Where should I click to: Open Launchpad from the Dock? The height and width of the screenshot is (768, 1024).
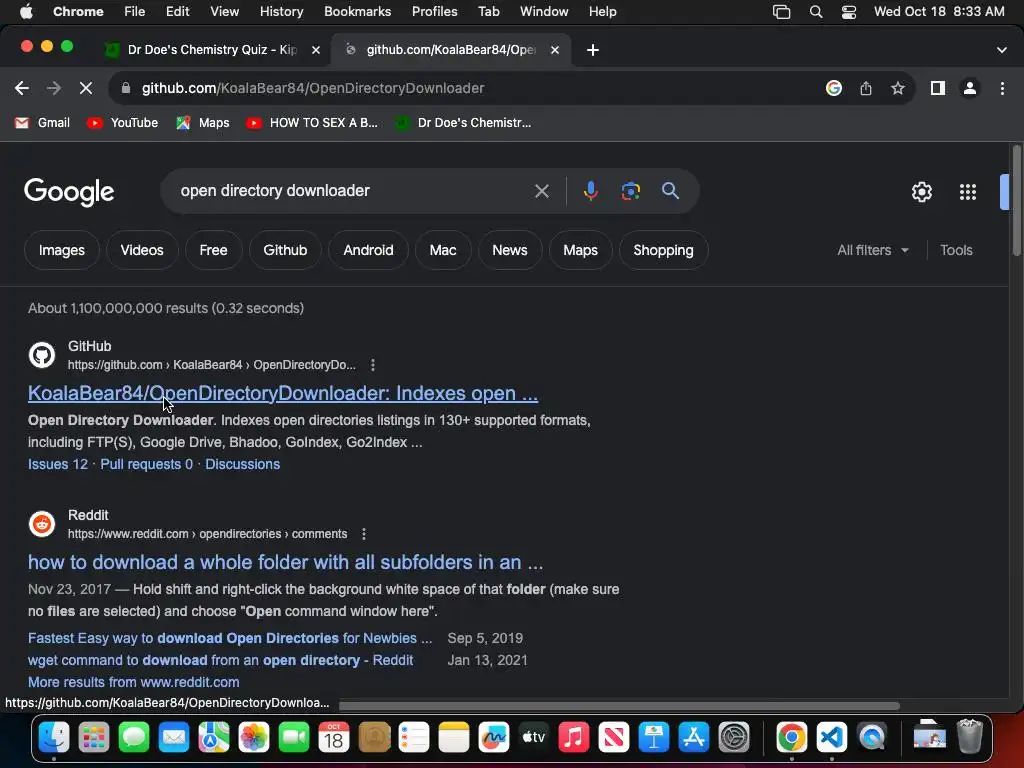93,738
